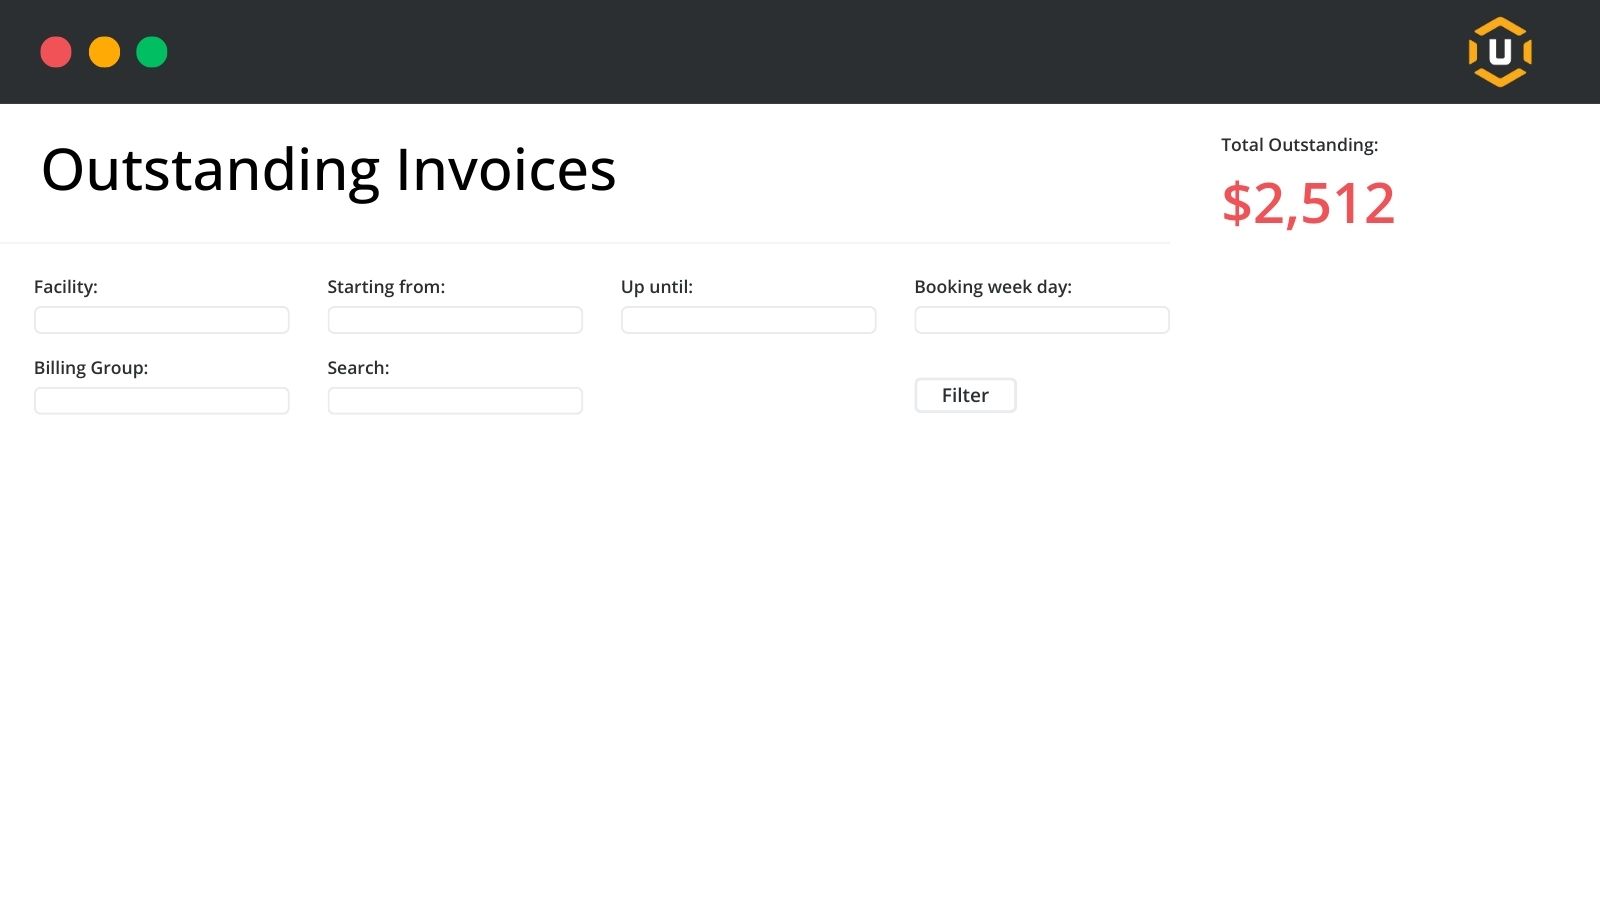Click the orange hexagon U logo
Screen dimensions: 1600x900
coord(1500,52)
